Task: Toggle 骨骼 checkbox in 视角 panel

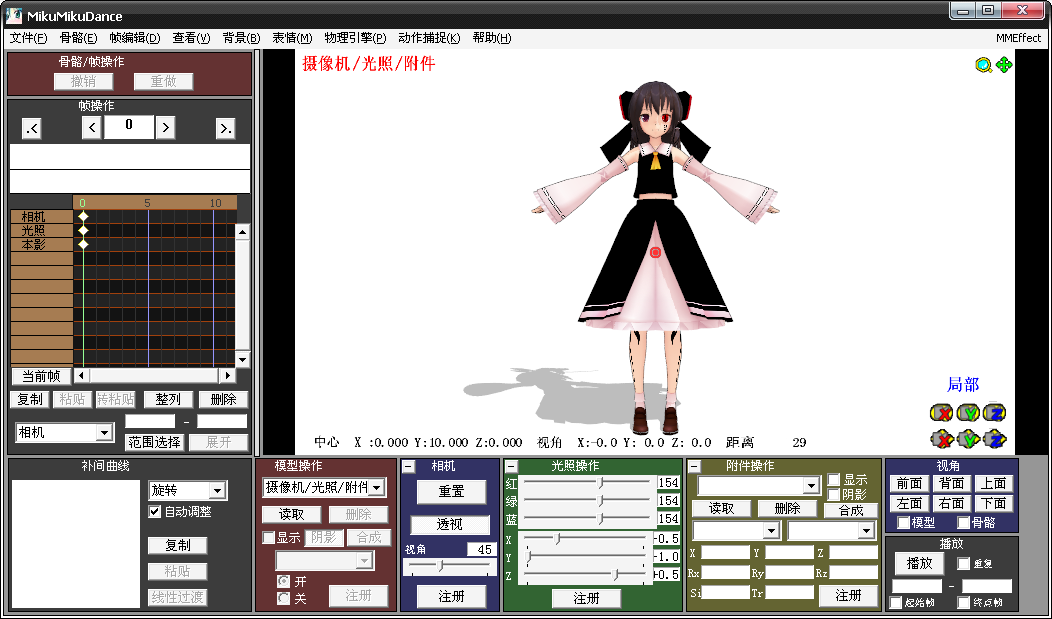Action: point(963,522)
